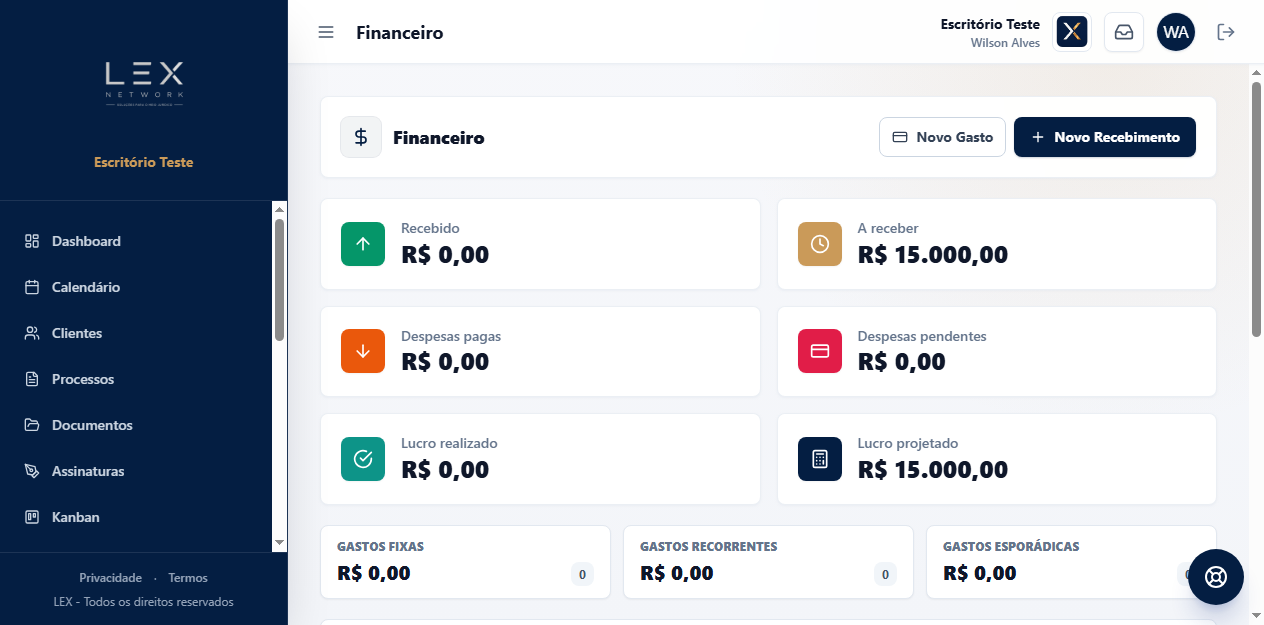The width and height of the screenshot is (1264, 625).
Task: Click the red Despesas pendentes card icon
Action: pyautogui.click(x=820, y=351)
